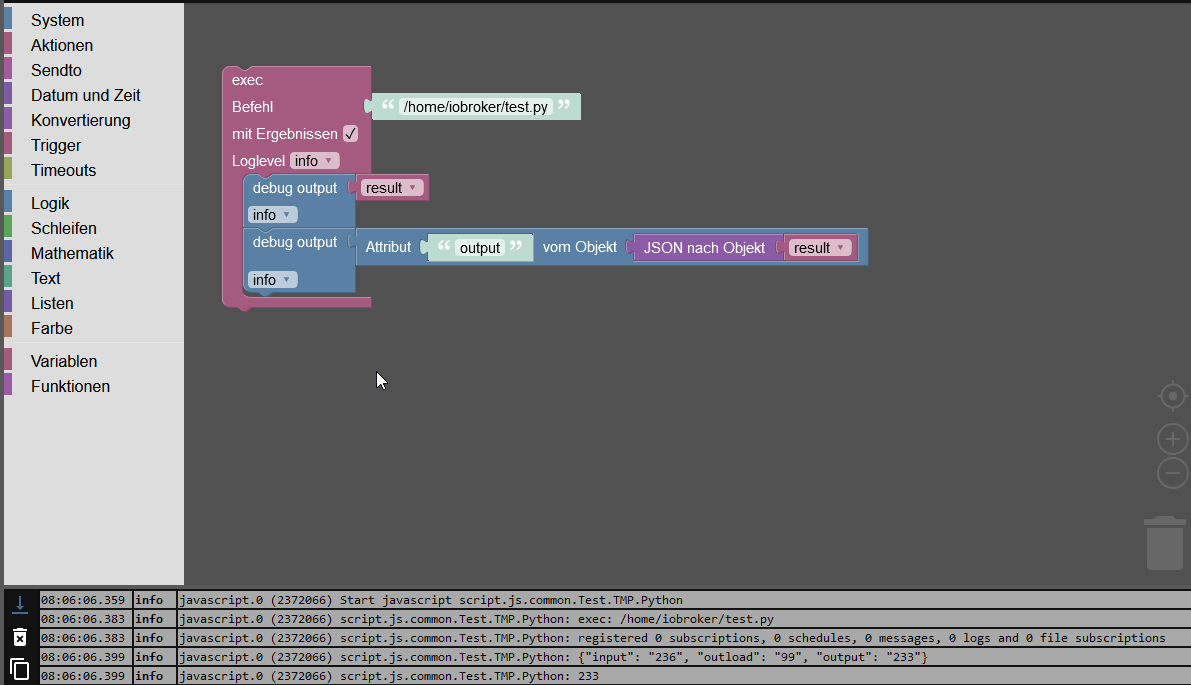Toggle the mit Ergebnissen checkbox

click(x=350, y=134)
